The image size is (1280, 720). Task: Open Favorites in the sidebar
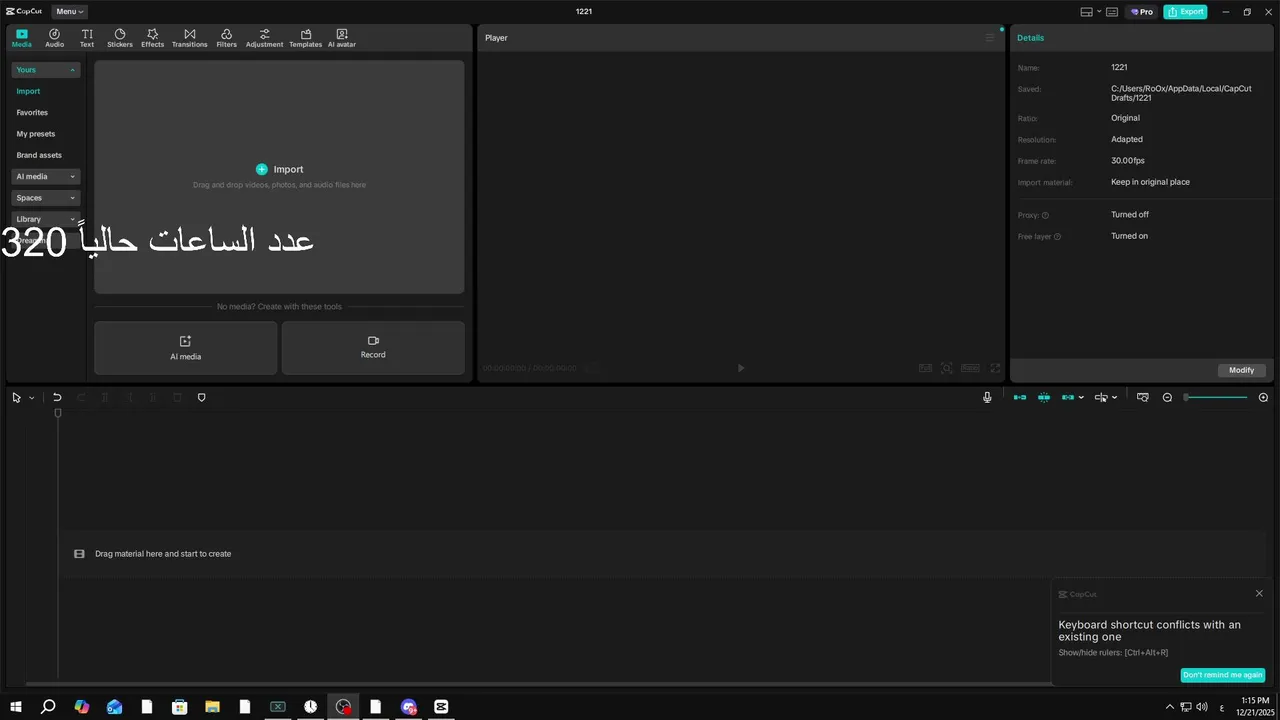point(32,113)
